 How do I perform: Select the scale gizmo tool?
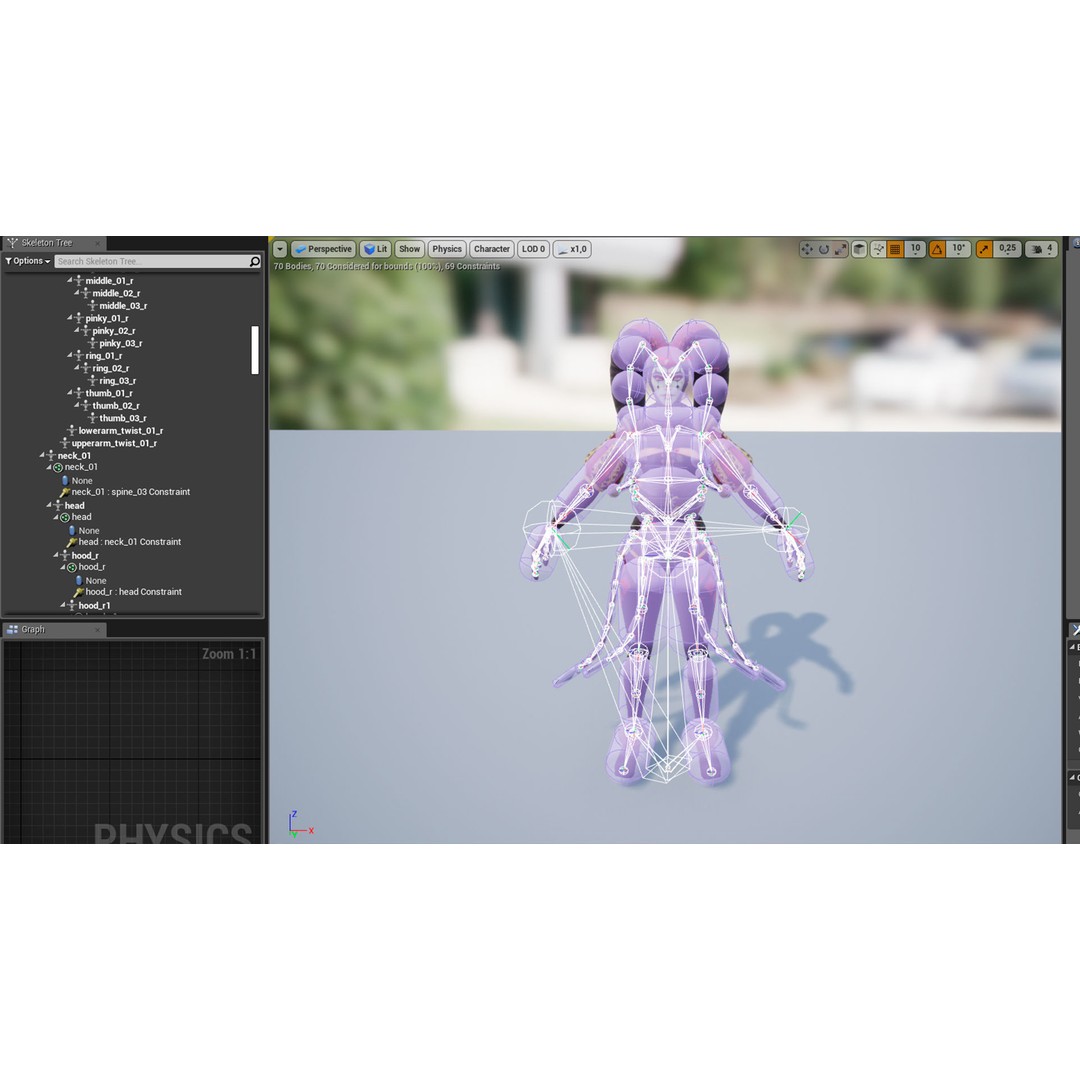click(x=840, y=249)
